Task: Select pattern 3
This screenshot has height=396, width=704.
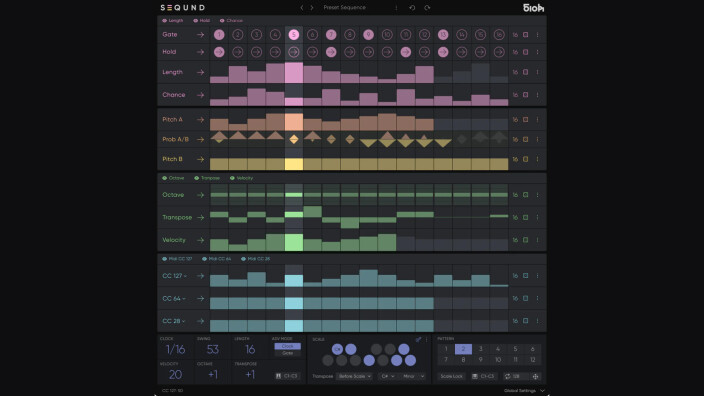Action: click(480, 349)
